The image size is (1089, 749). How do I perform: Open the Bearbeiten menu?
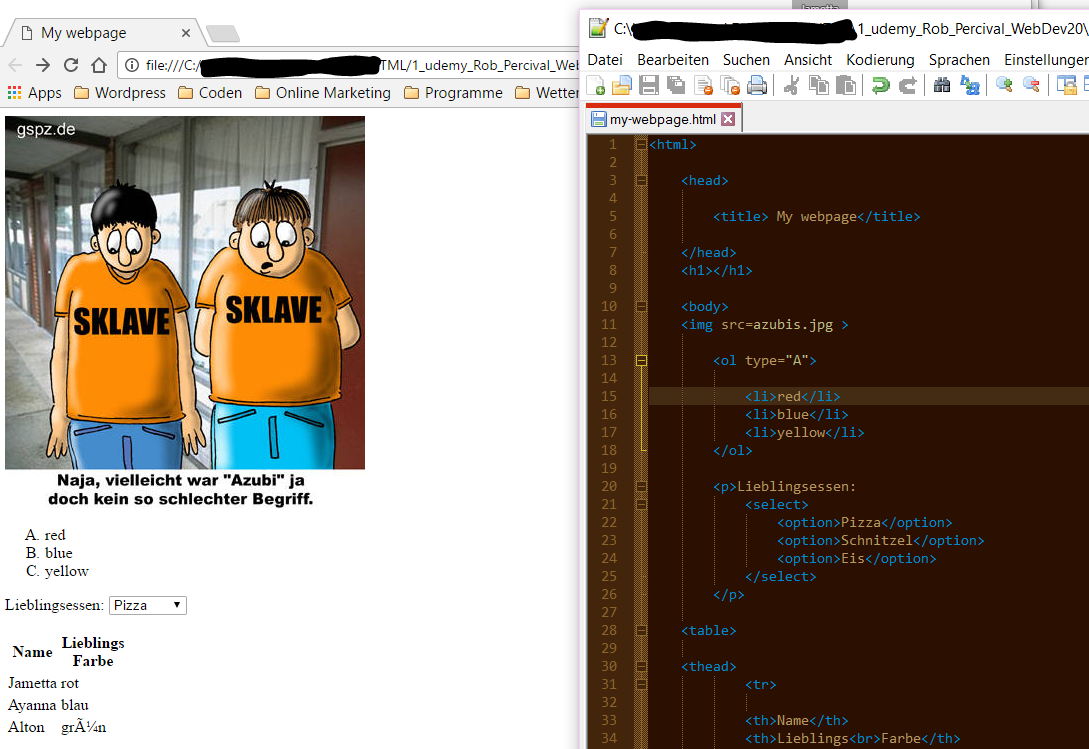point(673,60)
